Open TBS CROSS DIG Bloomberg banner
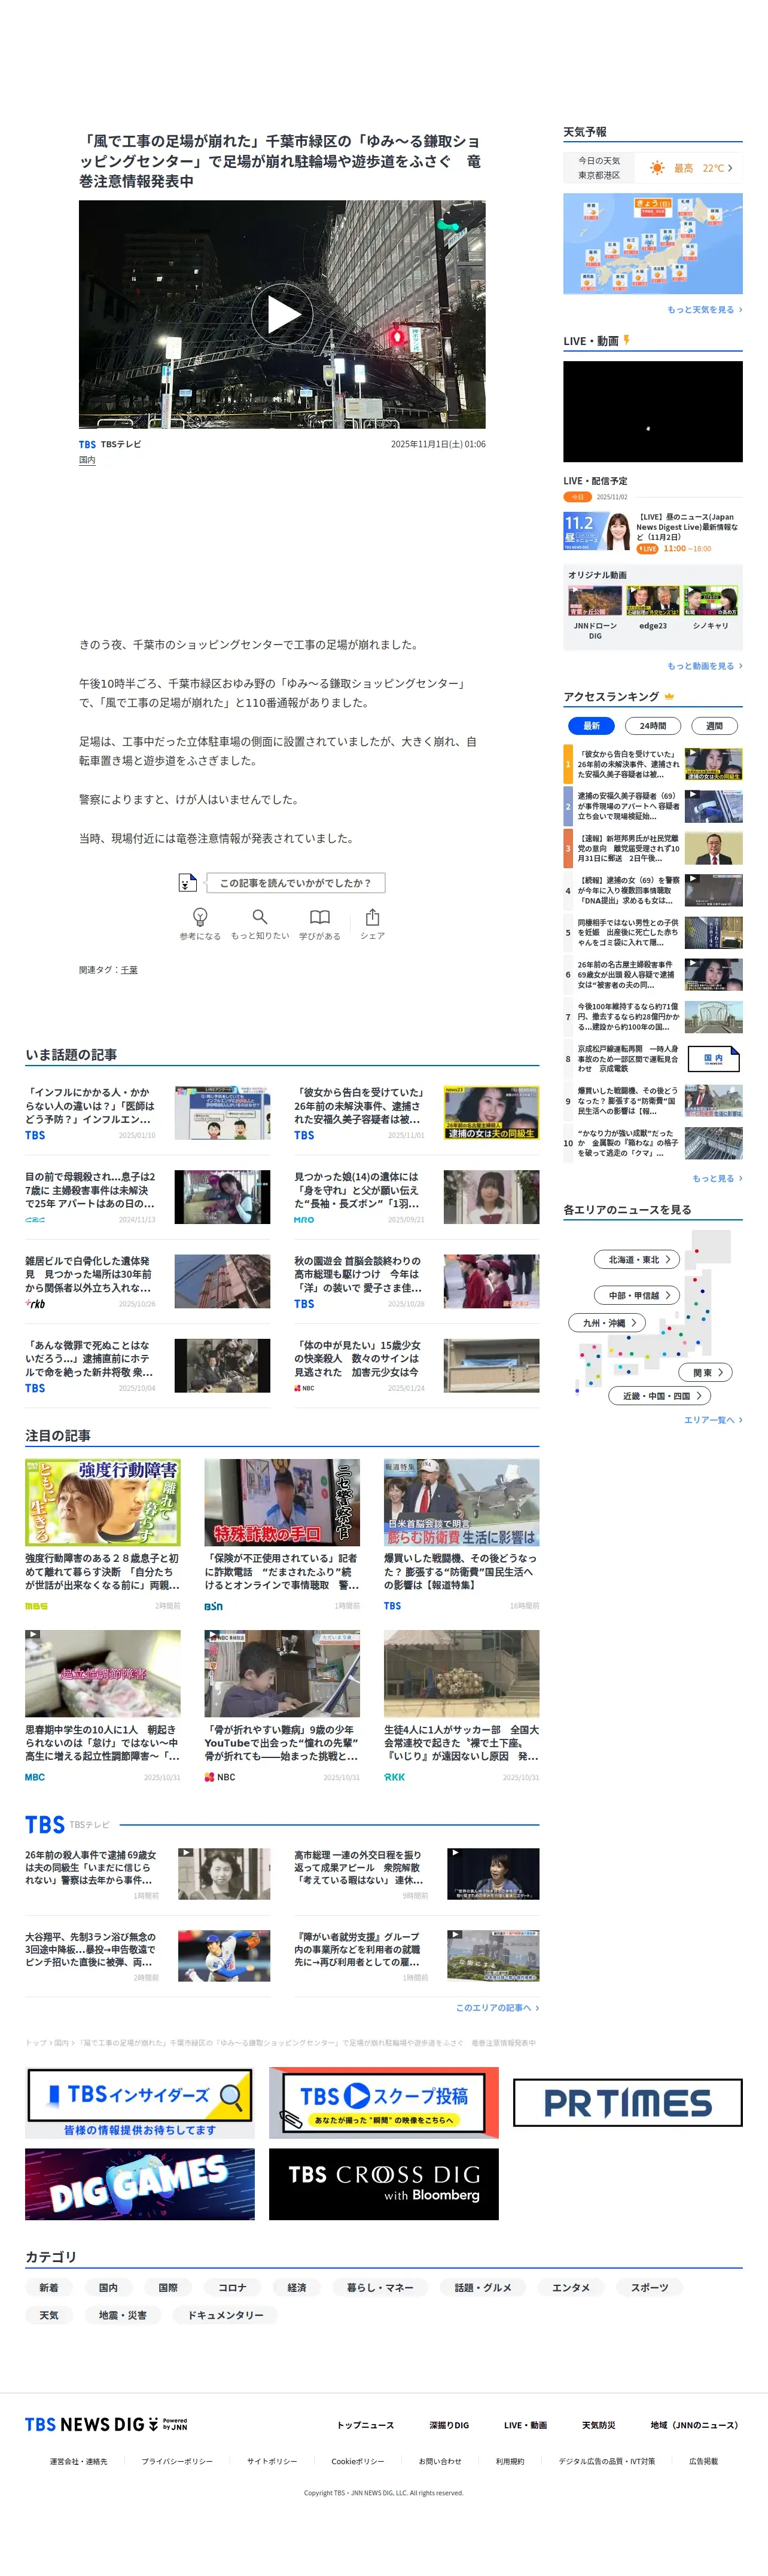This screenshot has width=768, height=2576. pos(383,2185)
